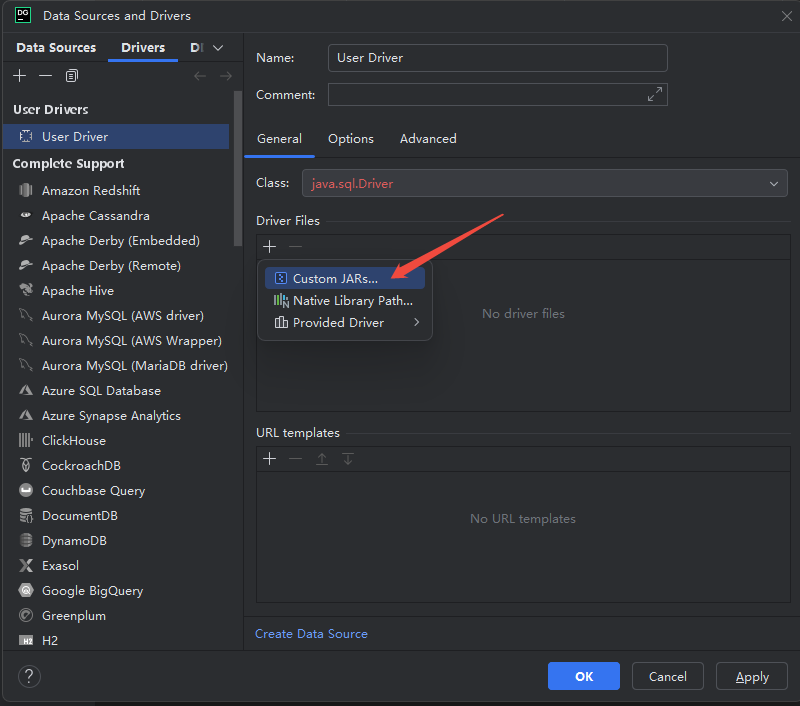Viewport: 800px width, 706px height.
Task: Click the Amazon Redshift driver icon
Action: point(26,190)
